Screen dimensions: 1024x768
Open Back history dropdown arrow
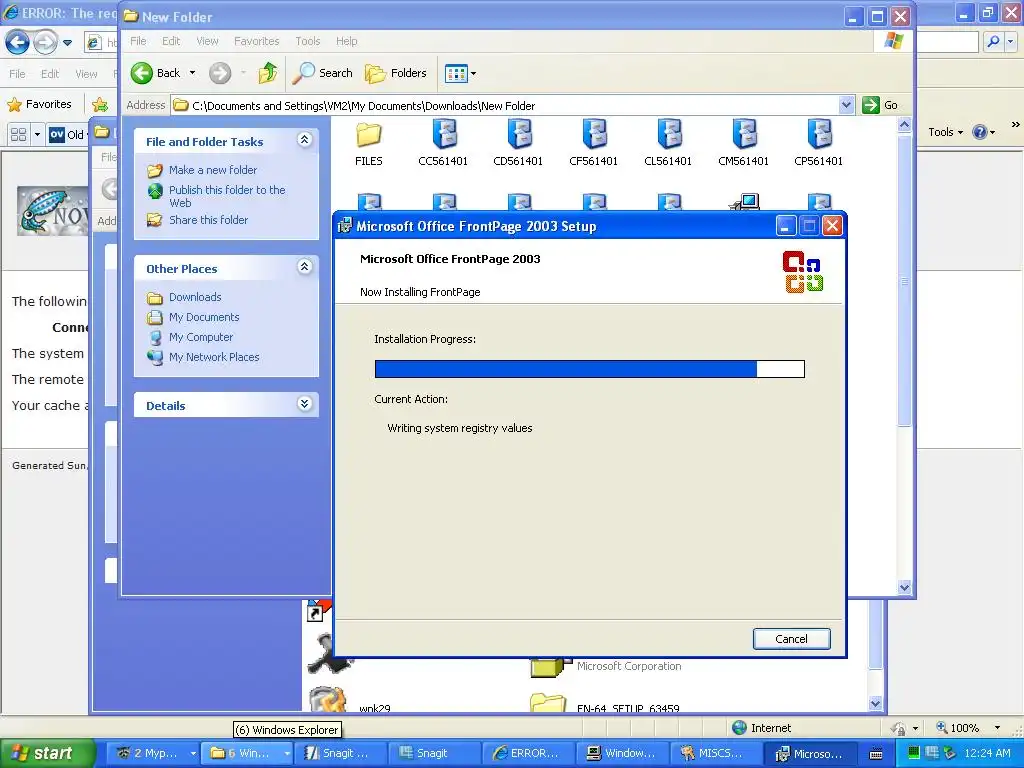[193, 73]
